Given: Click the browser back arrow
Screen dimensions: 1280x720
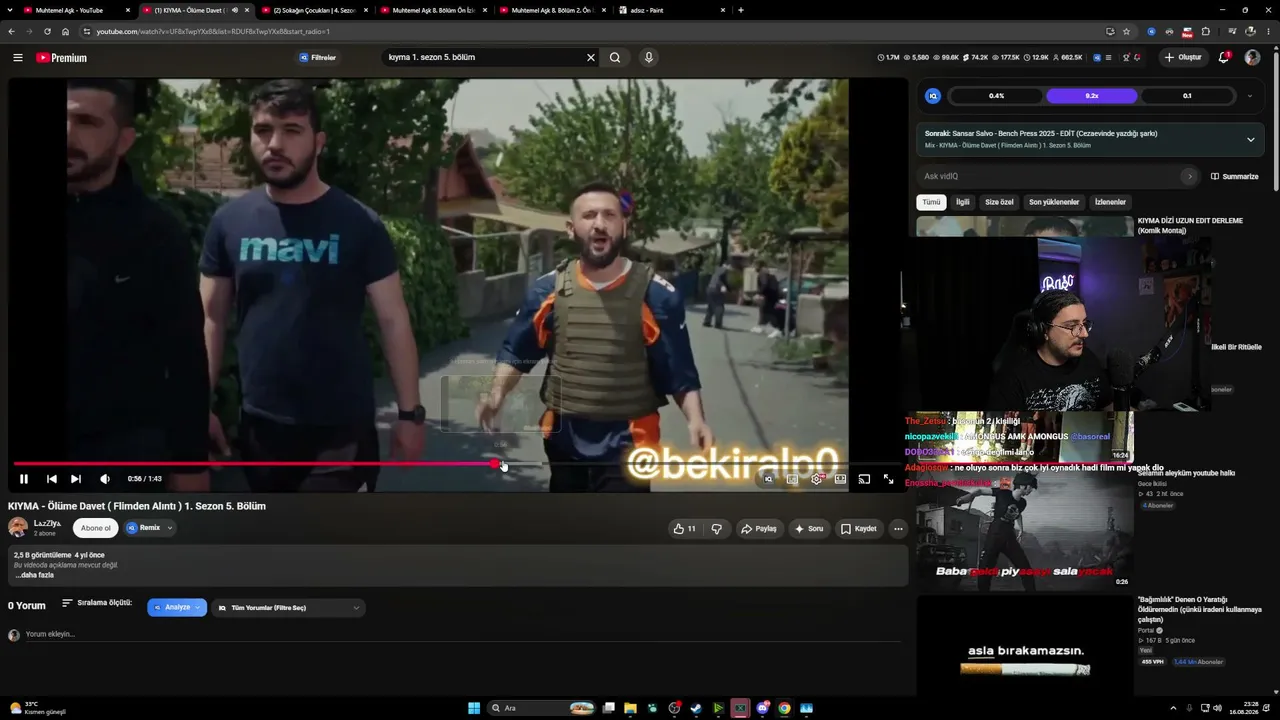Looking at the screenshot, I should 12,31.
